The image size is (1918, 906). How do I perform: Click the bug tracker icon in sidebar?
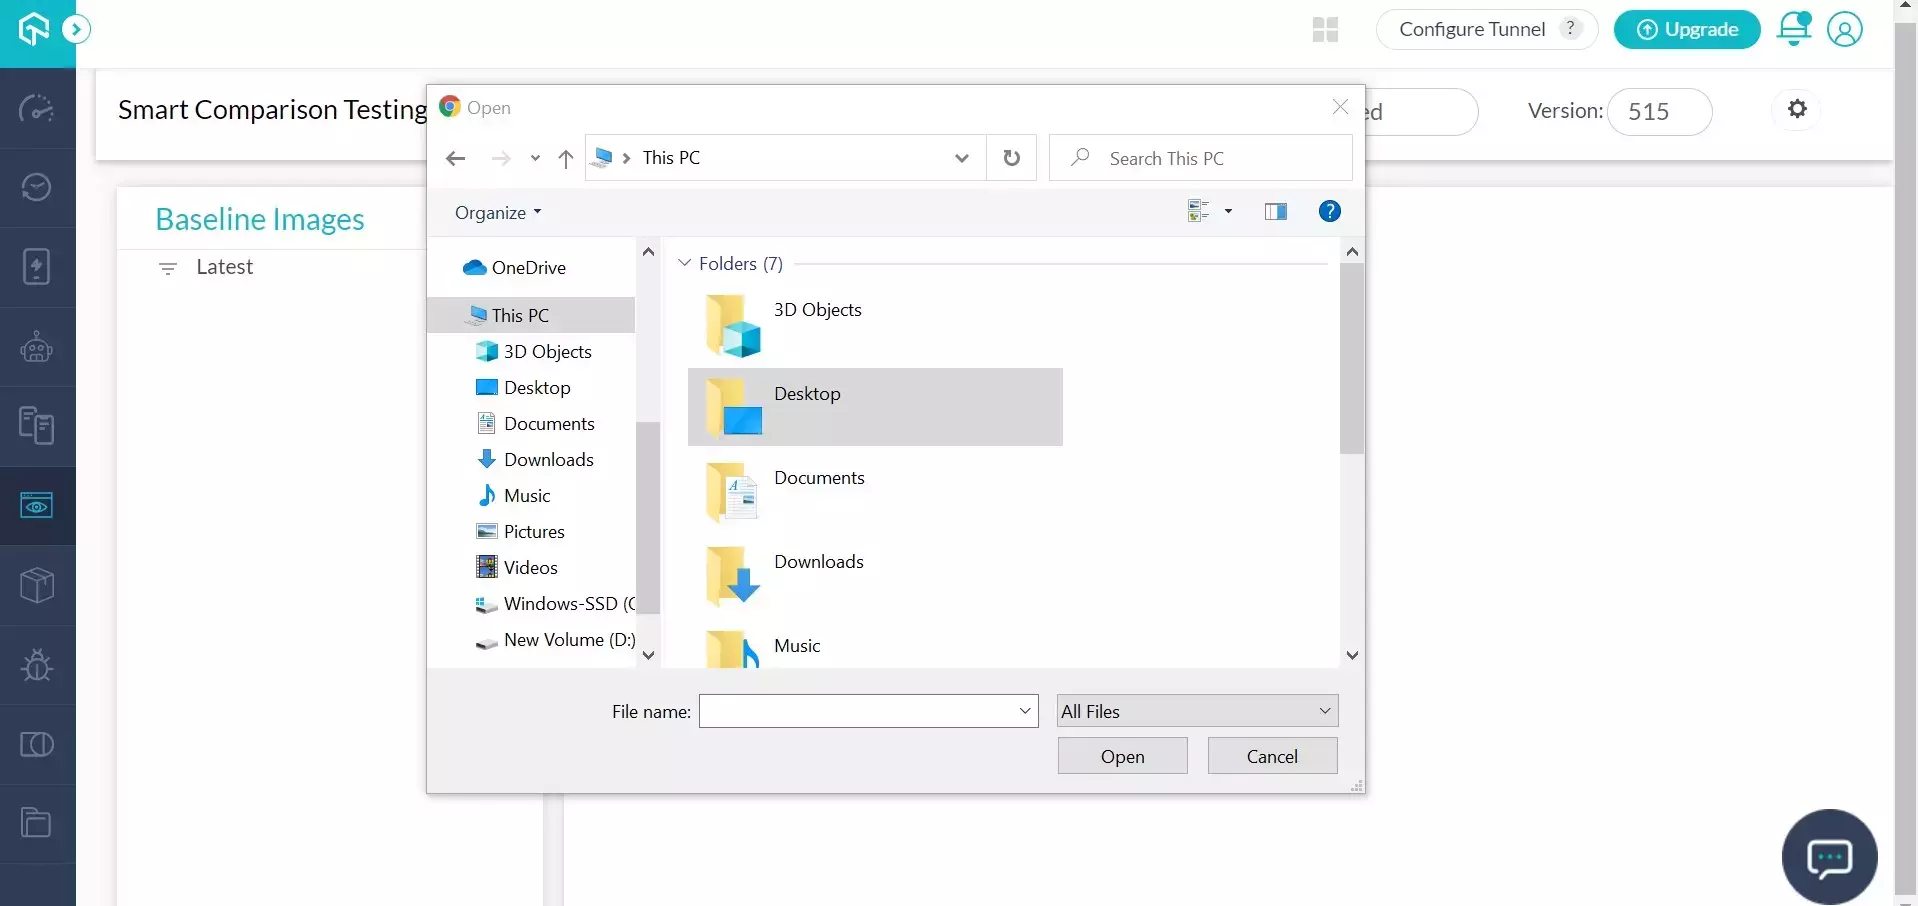pos(37,665)
